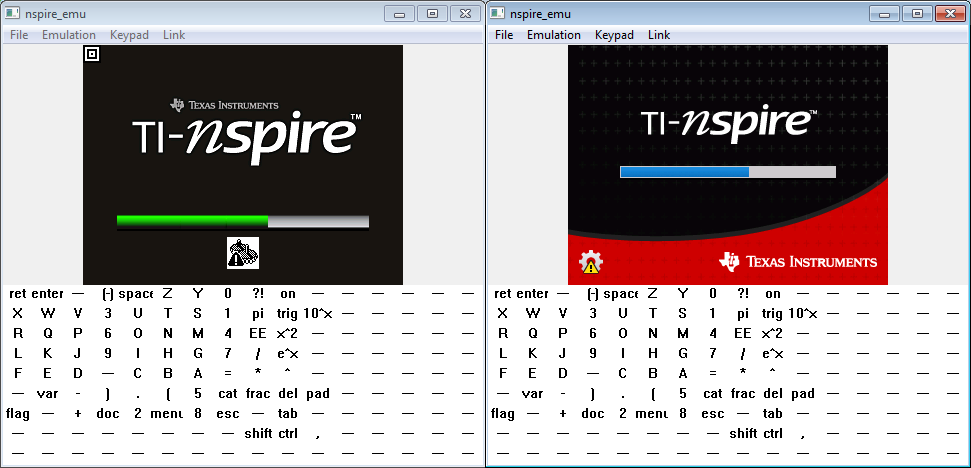Click the 'cat' key in the right keypad

click(713, 394)
